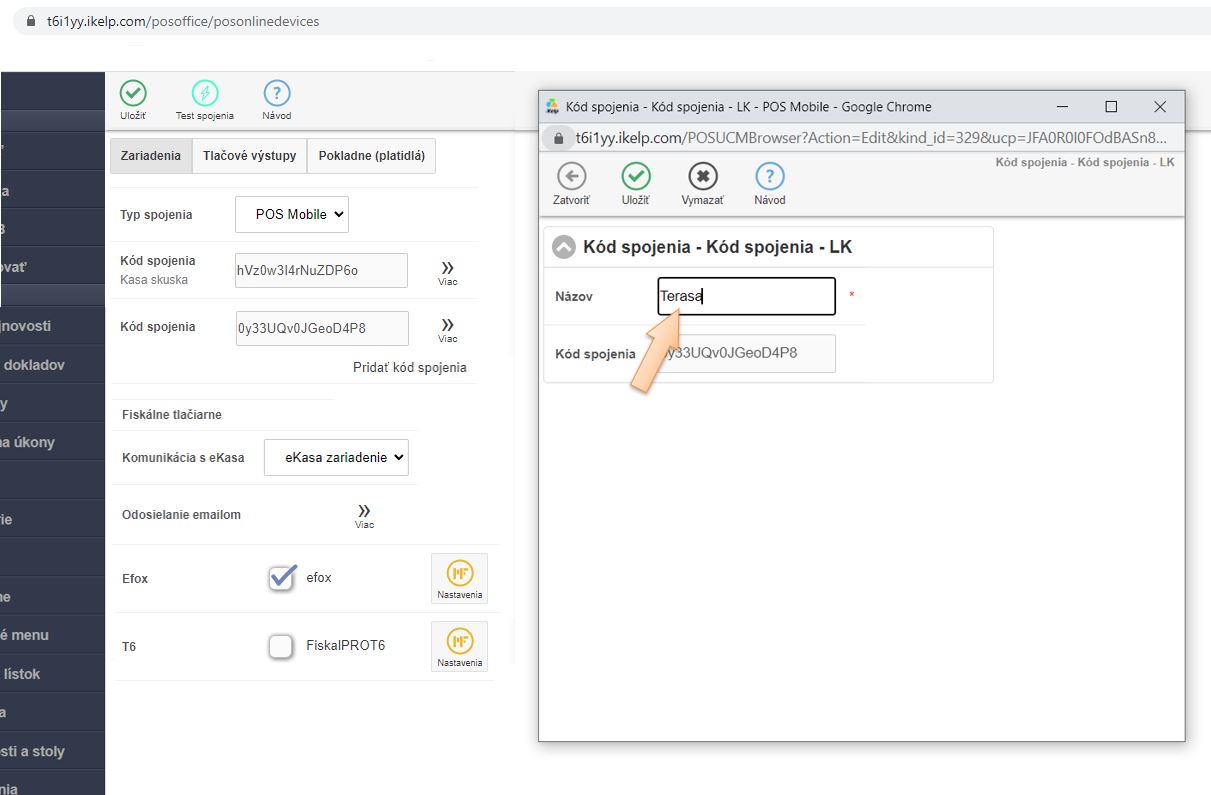Save popup changes with Uložiť icon
1211x795 pixels.
tap(636, 177)
